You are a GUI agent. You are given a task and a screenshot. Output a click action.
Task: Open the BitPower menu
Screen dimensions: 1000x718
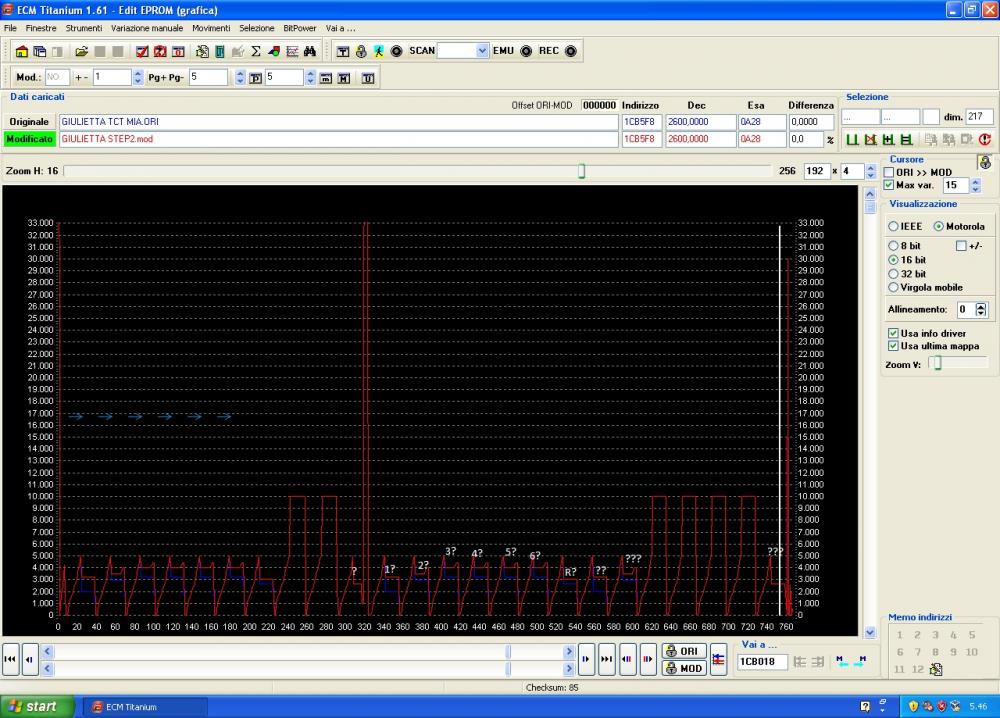300,28
